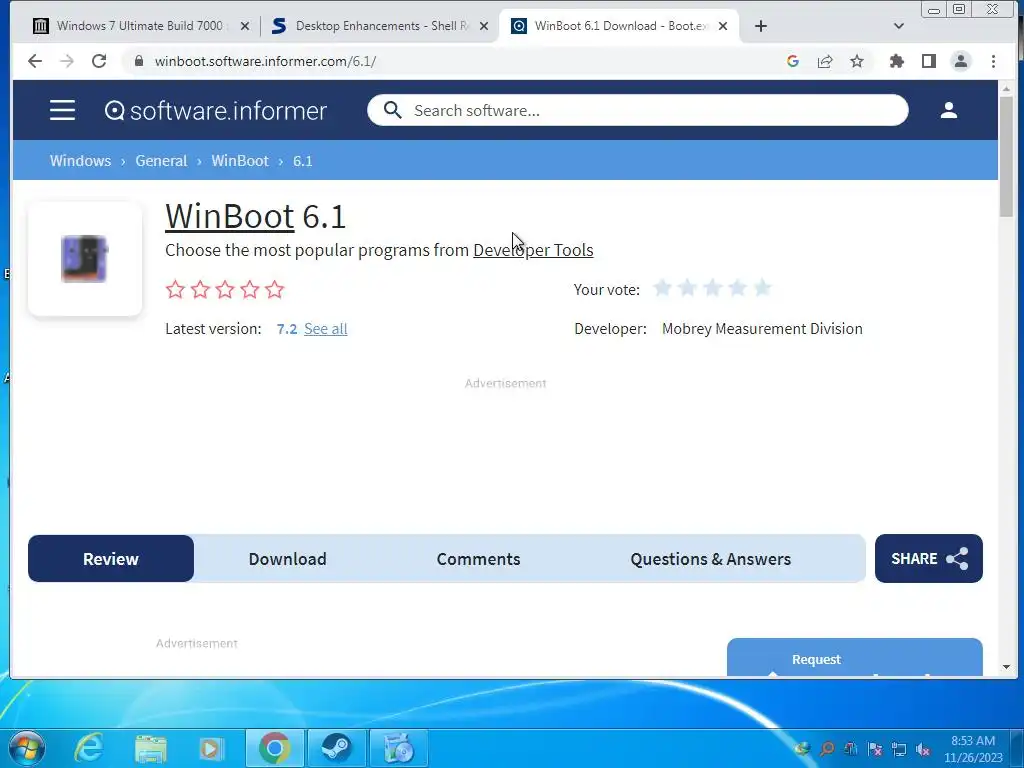Open the See all versions link
The height and width of the screenshot is (768, 1024).
coord(325,328)
